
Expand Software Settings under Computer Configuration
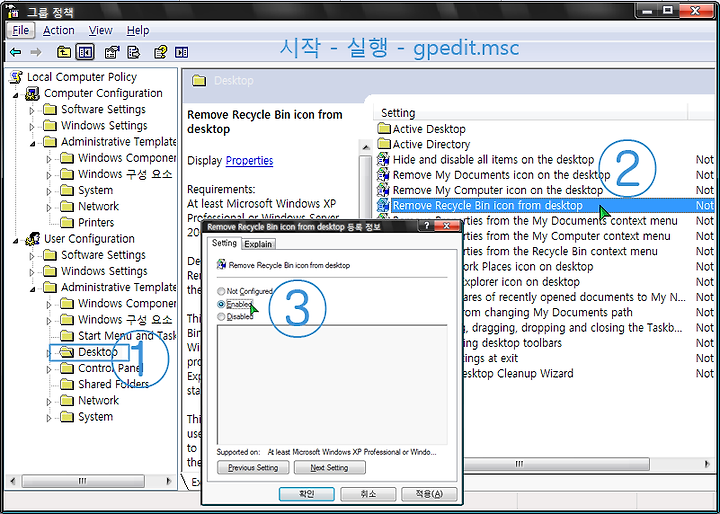click(x=32, y=110)
